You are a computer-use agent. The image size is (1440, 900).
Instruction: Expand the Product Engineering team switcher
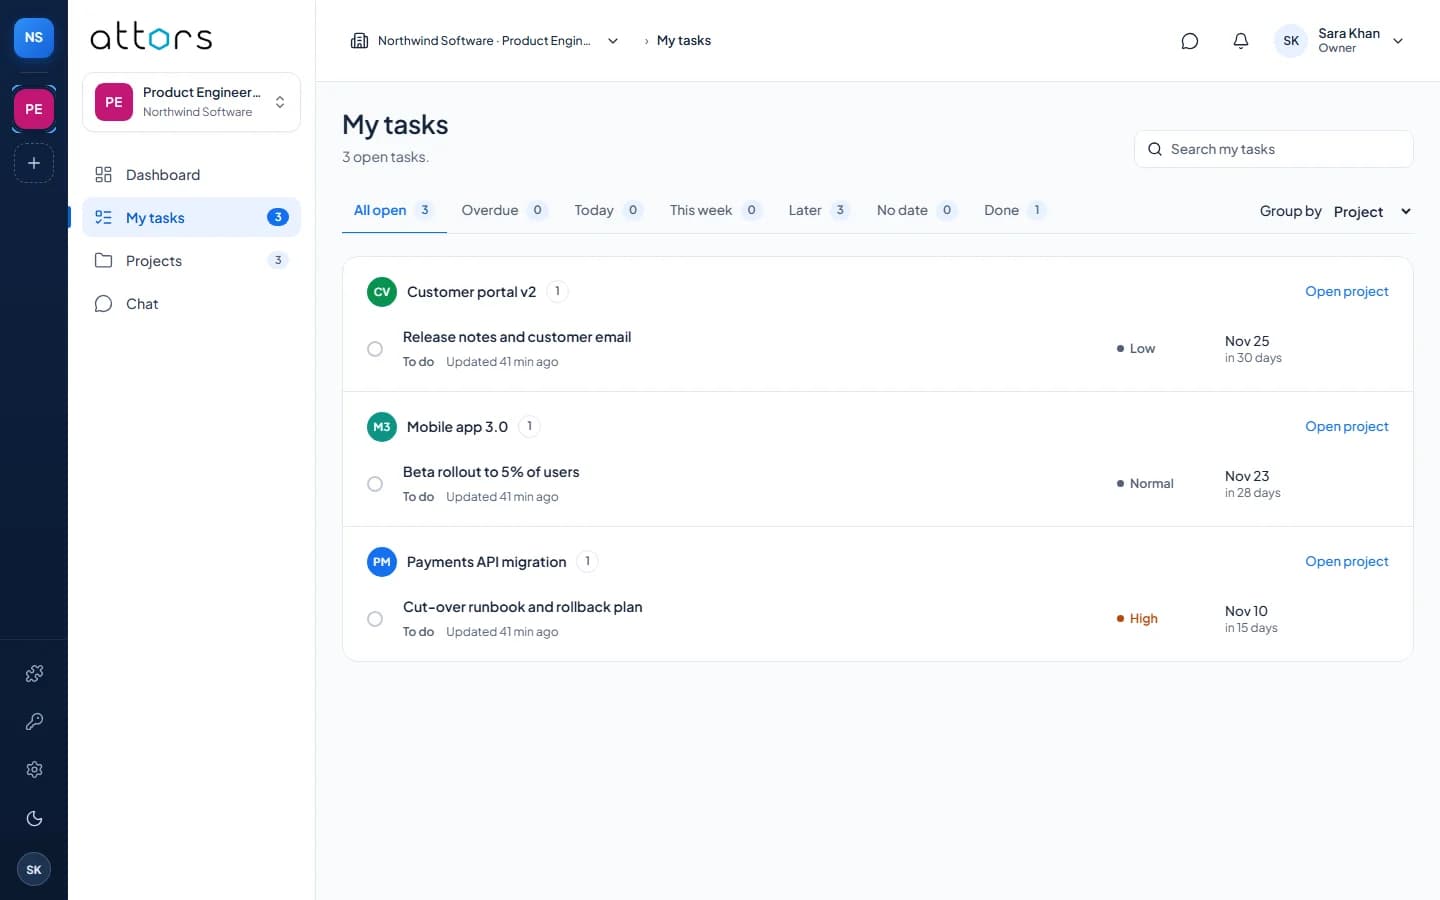(191, 102)
